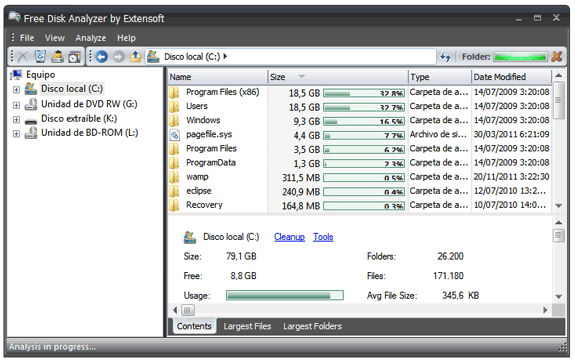
Task: Click the DVD RW (G:) drive icon
Action: pos(31,104)
